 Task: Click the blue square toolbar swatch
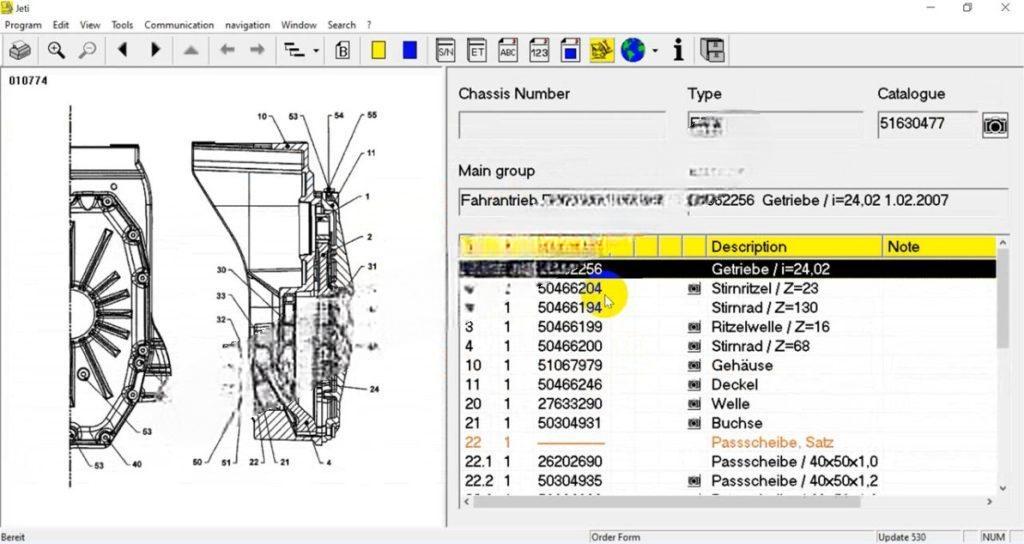pyautogui.click(x=409, y=50)
